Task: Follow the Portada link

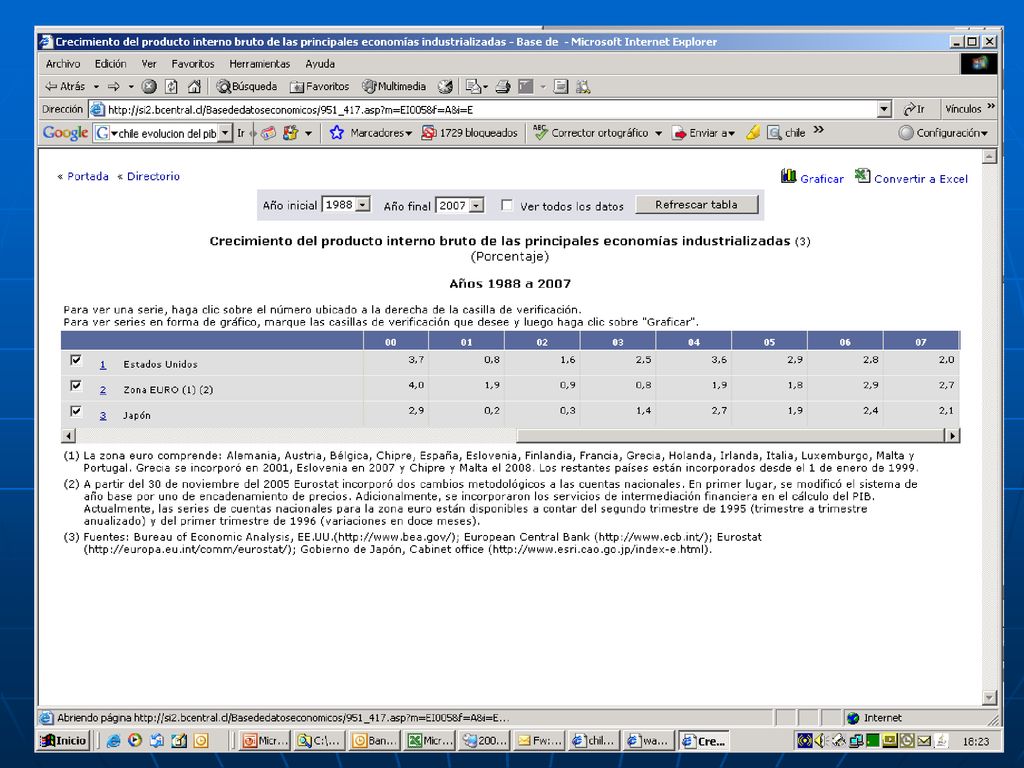Action: 88,176
